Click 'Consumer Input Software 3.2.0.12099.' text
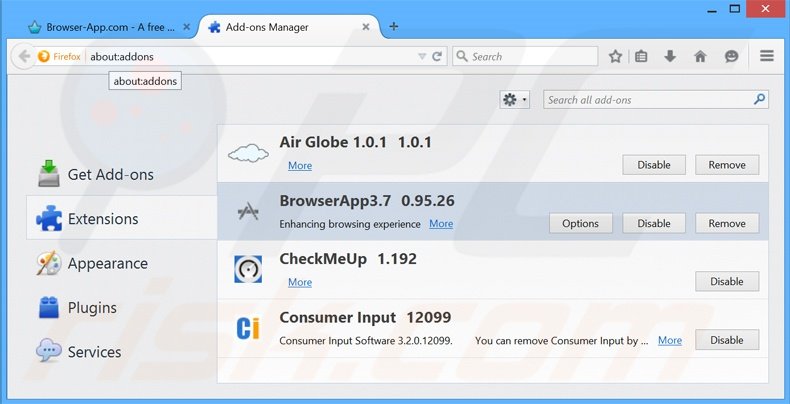This screenshot has width=790, height=404. coord(366,341)
